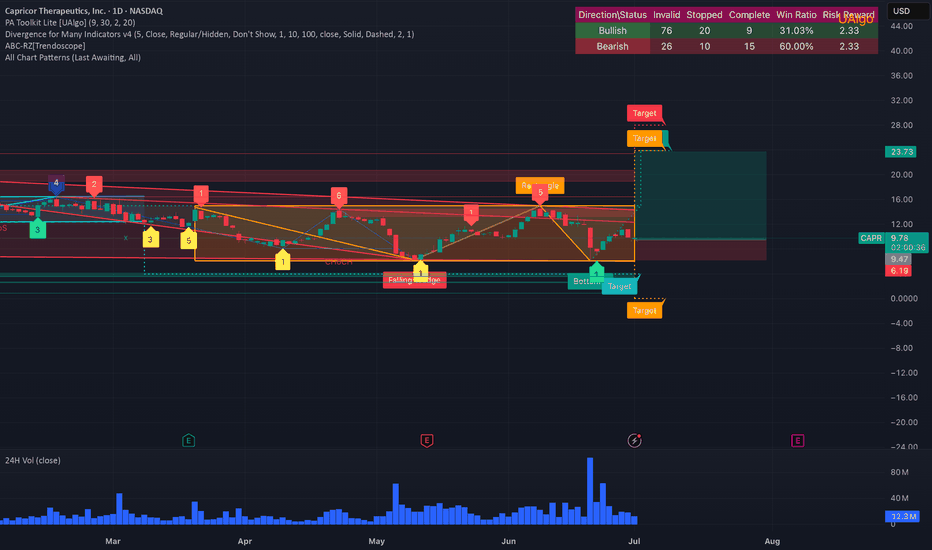The height and width of the screenshot is (550, 932).
Task: Click the 23.73 target price label
Action: pyautogui.click(x=900, y=152)
